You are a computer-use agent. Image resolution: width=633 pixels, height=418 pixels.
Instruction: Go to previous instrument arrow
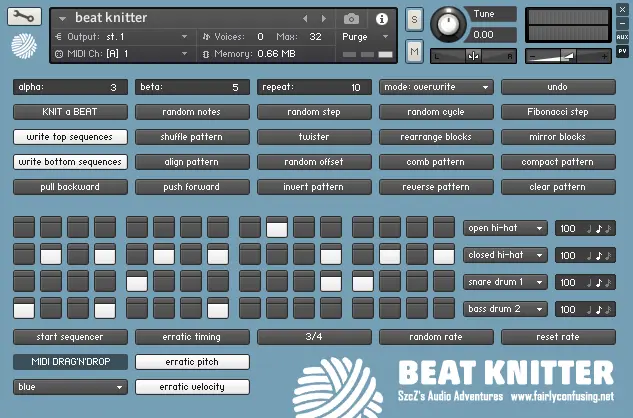click(x=305, y=19)
